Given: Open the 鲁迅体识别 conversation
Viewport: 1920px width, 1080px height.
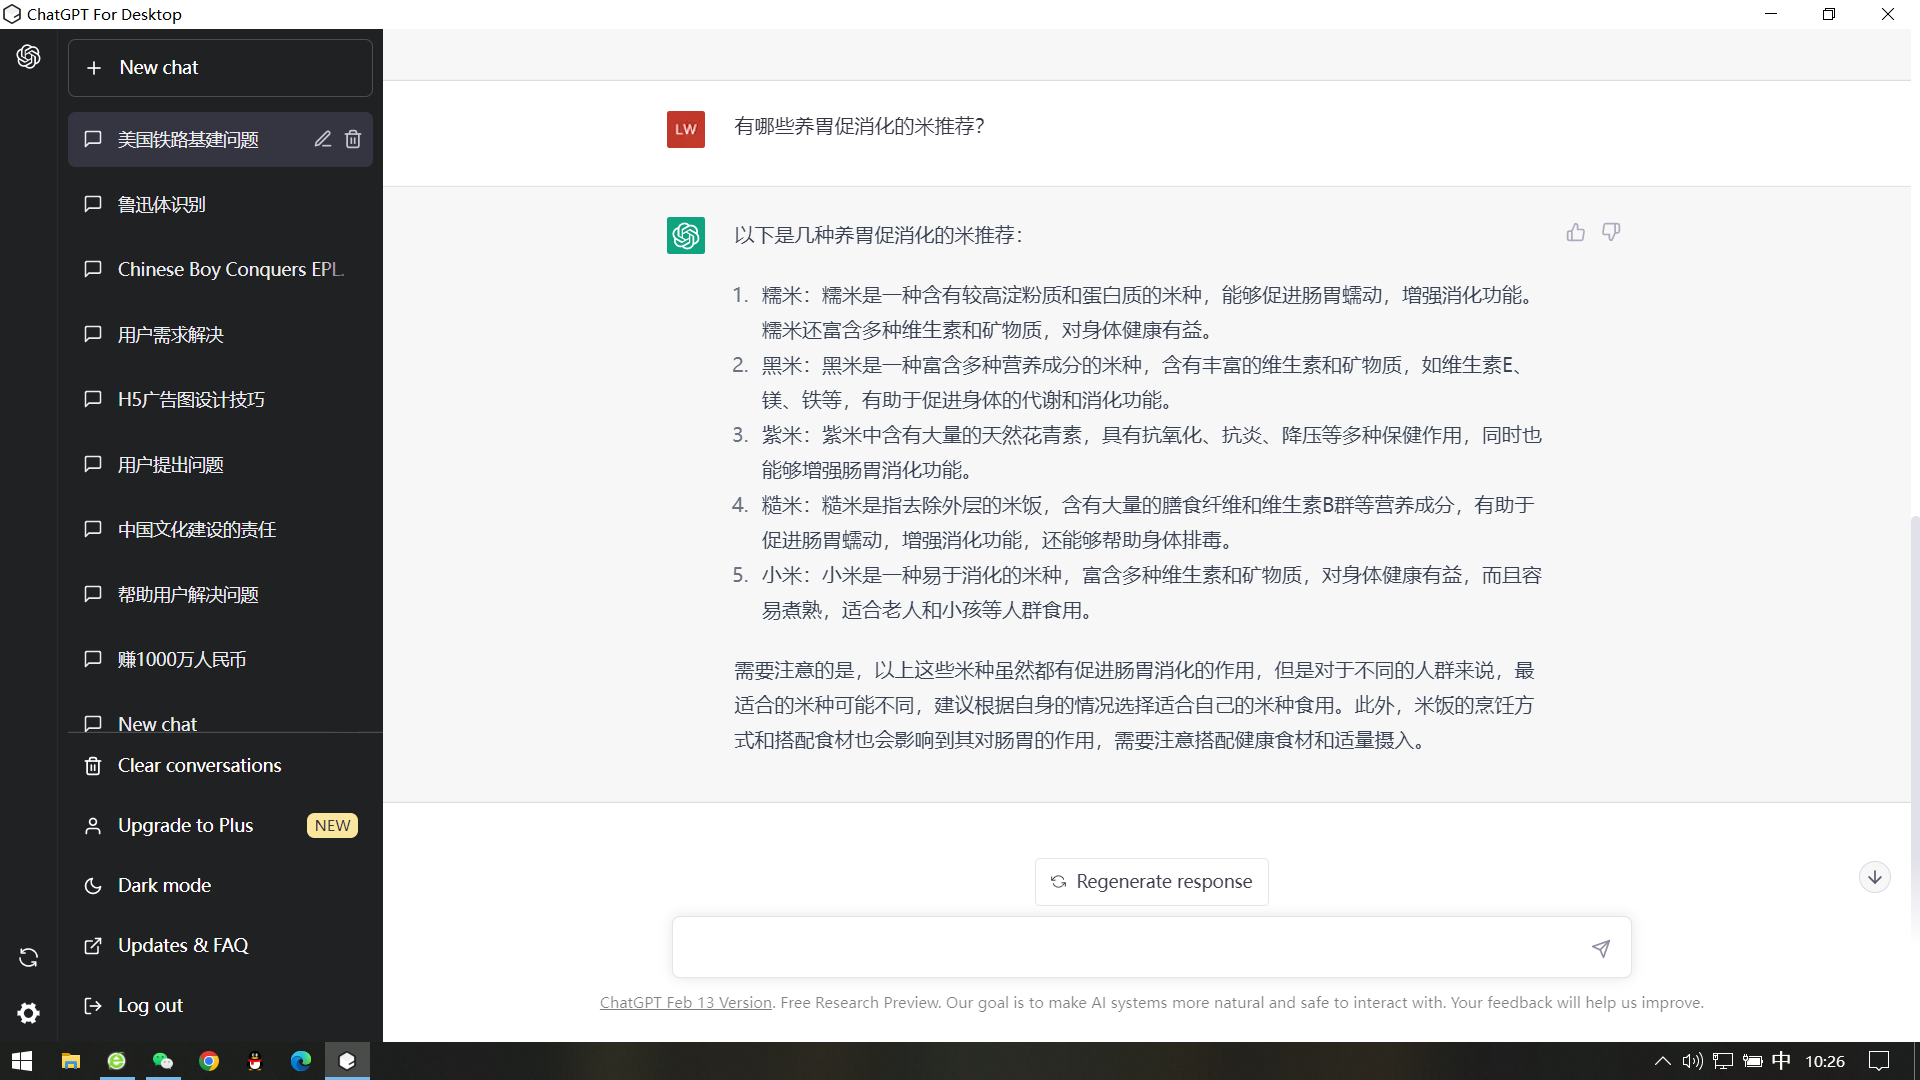Looking at the screenshot, I should point(162,204).
